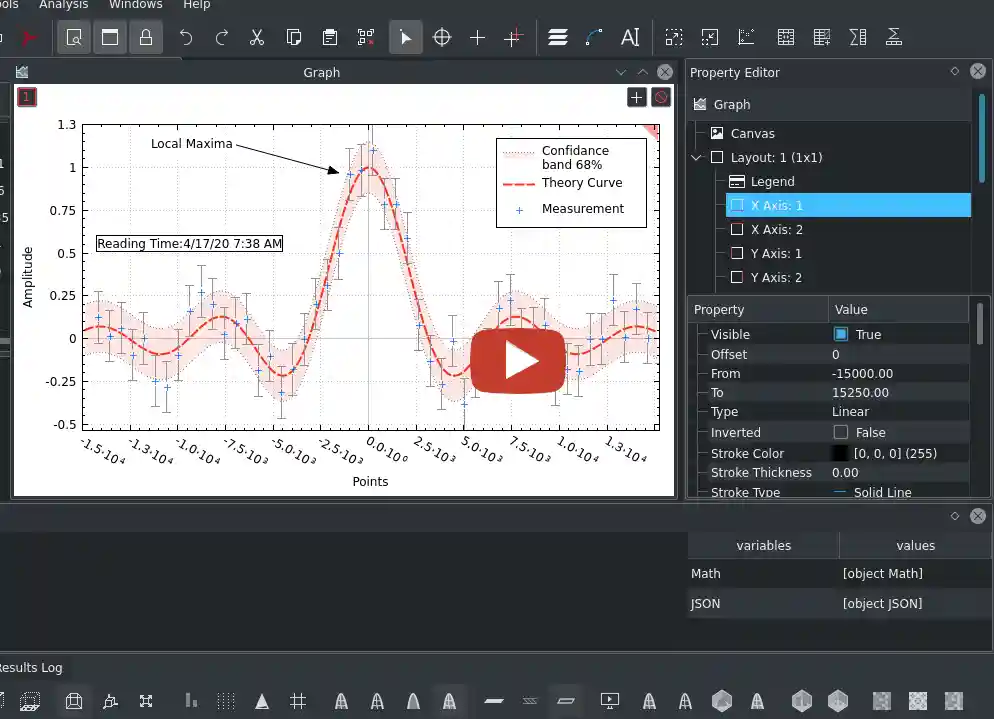
Task: Collapse the Layout: 1 (1x1) tree branch
Action: (x=696, y=157)
